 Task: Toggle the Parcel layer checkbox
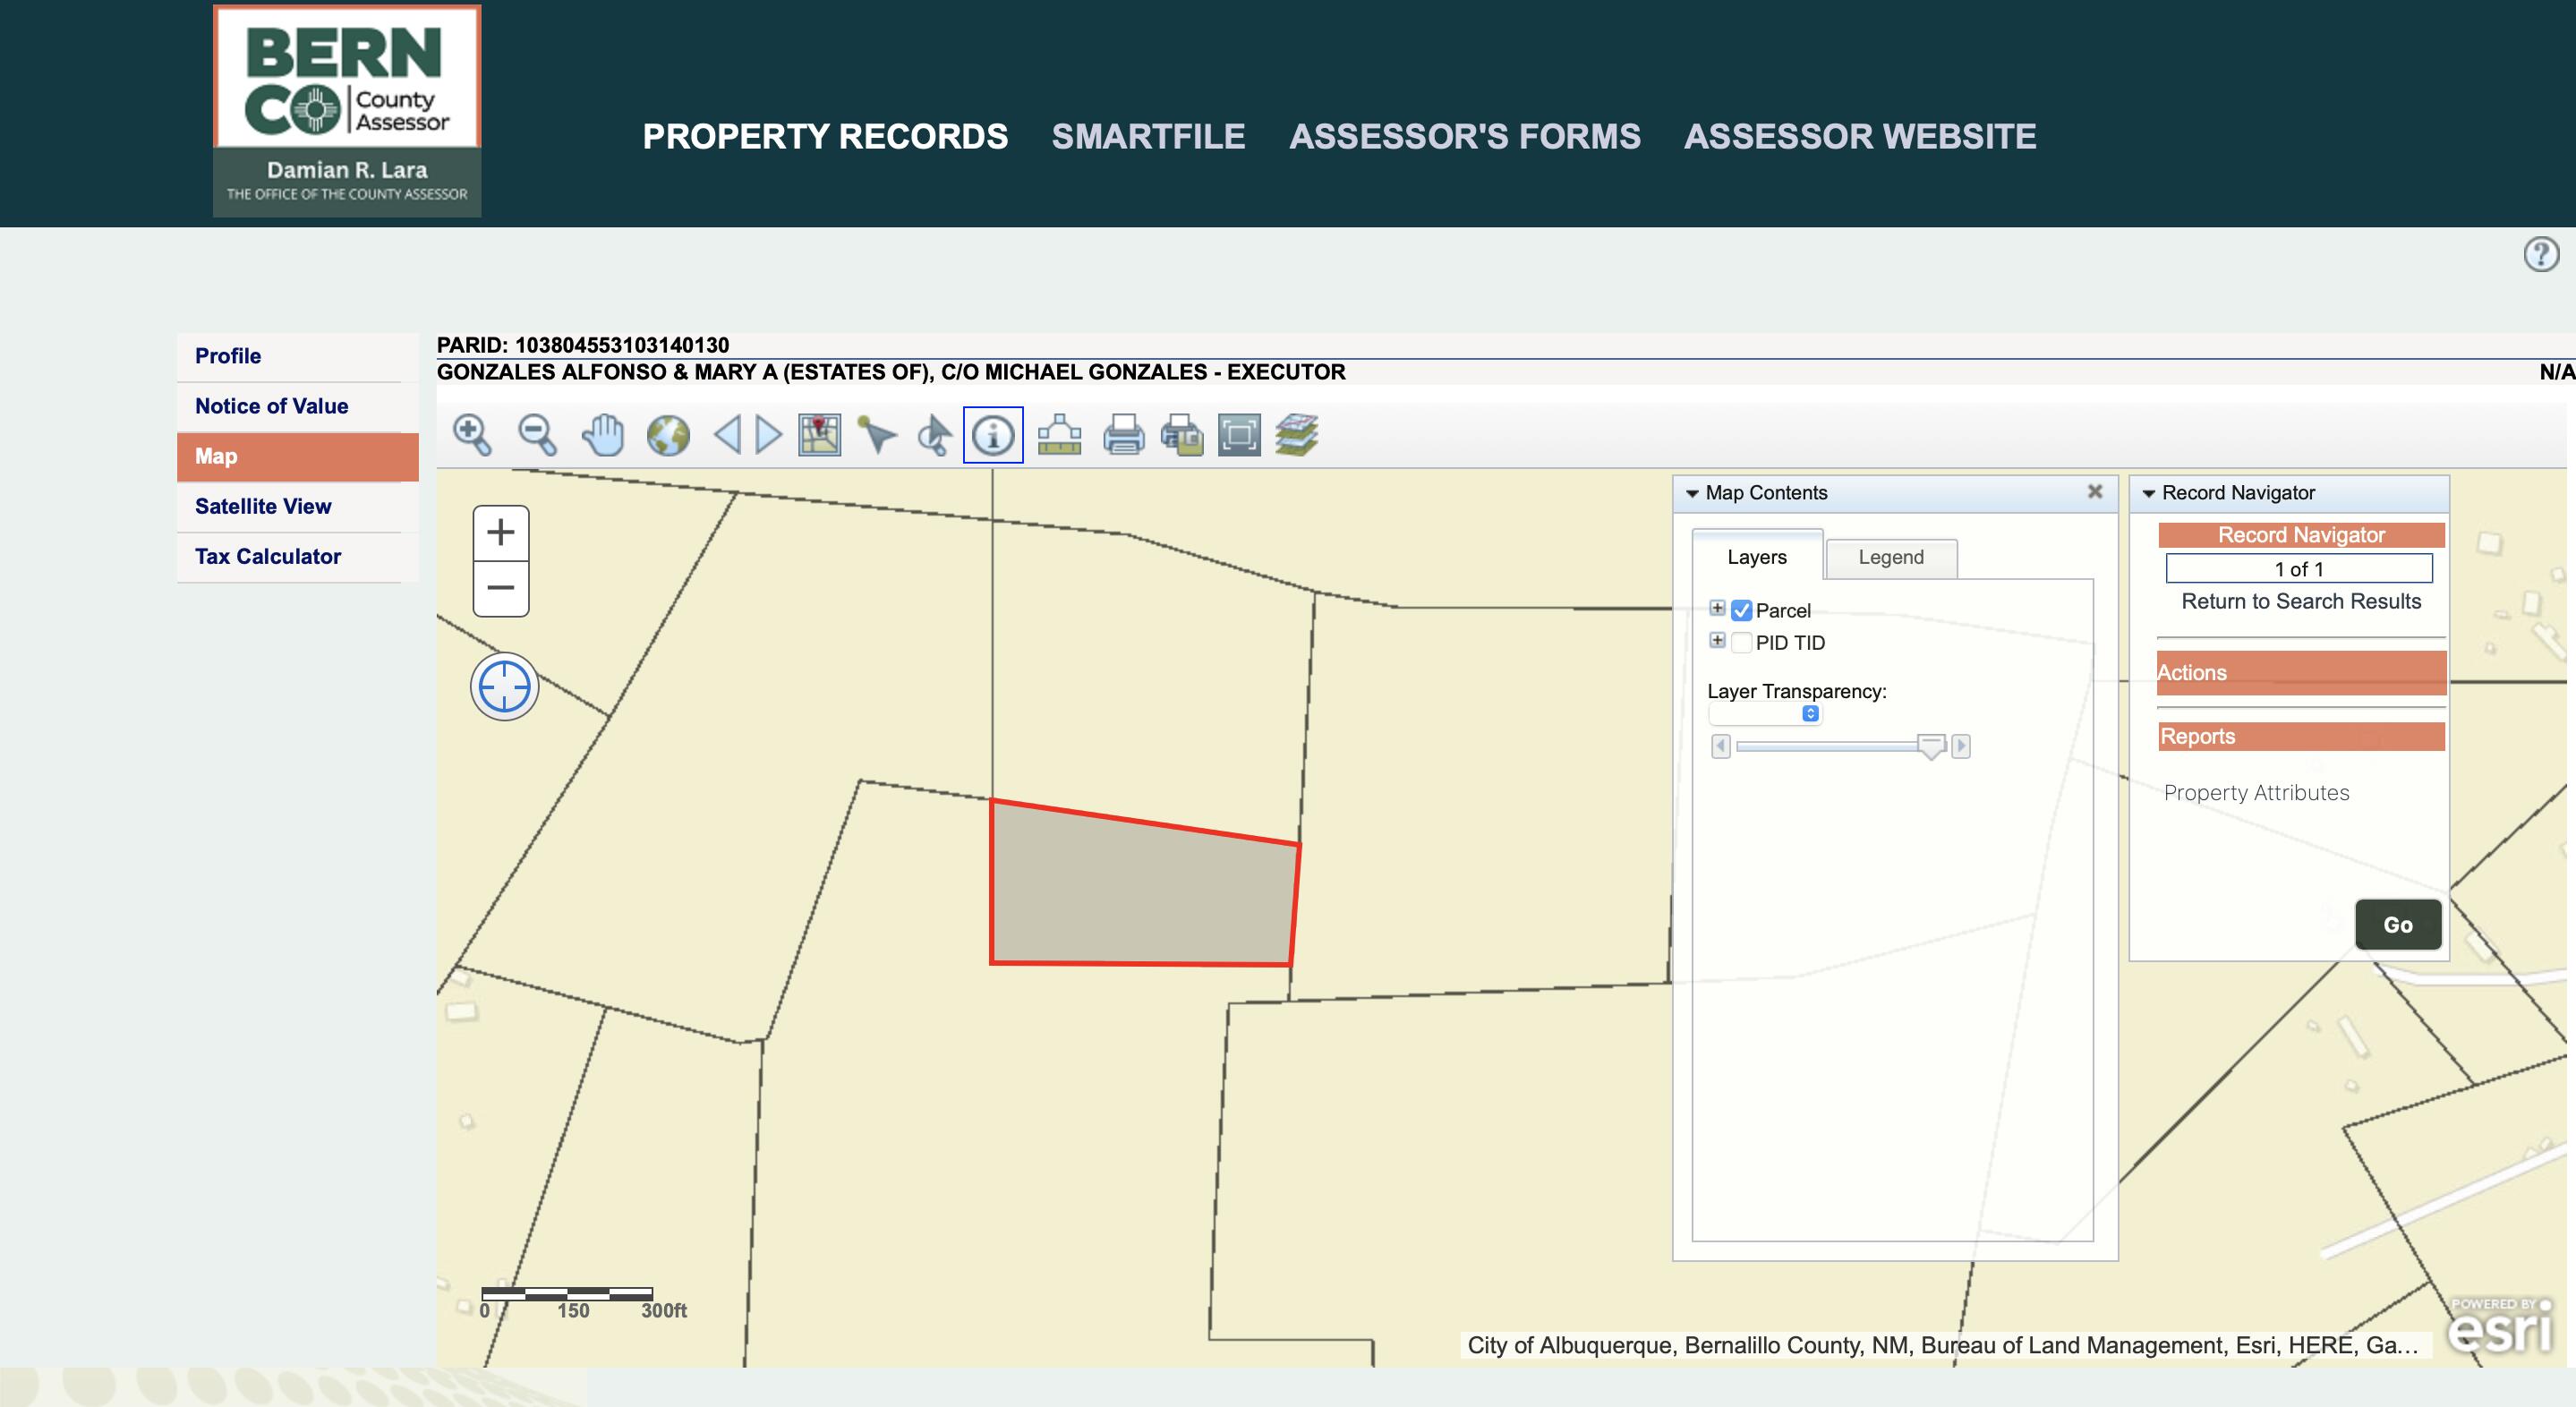[x=1741, y=610]
